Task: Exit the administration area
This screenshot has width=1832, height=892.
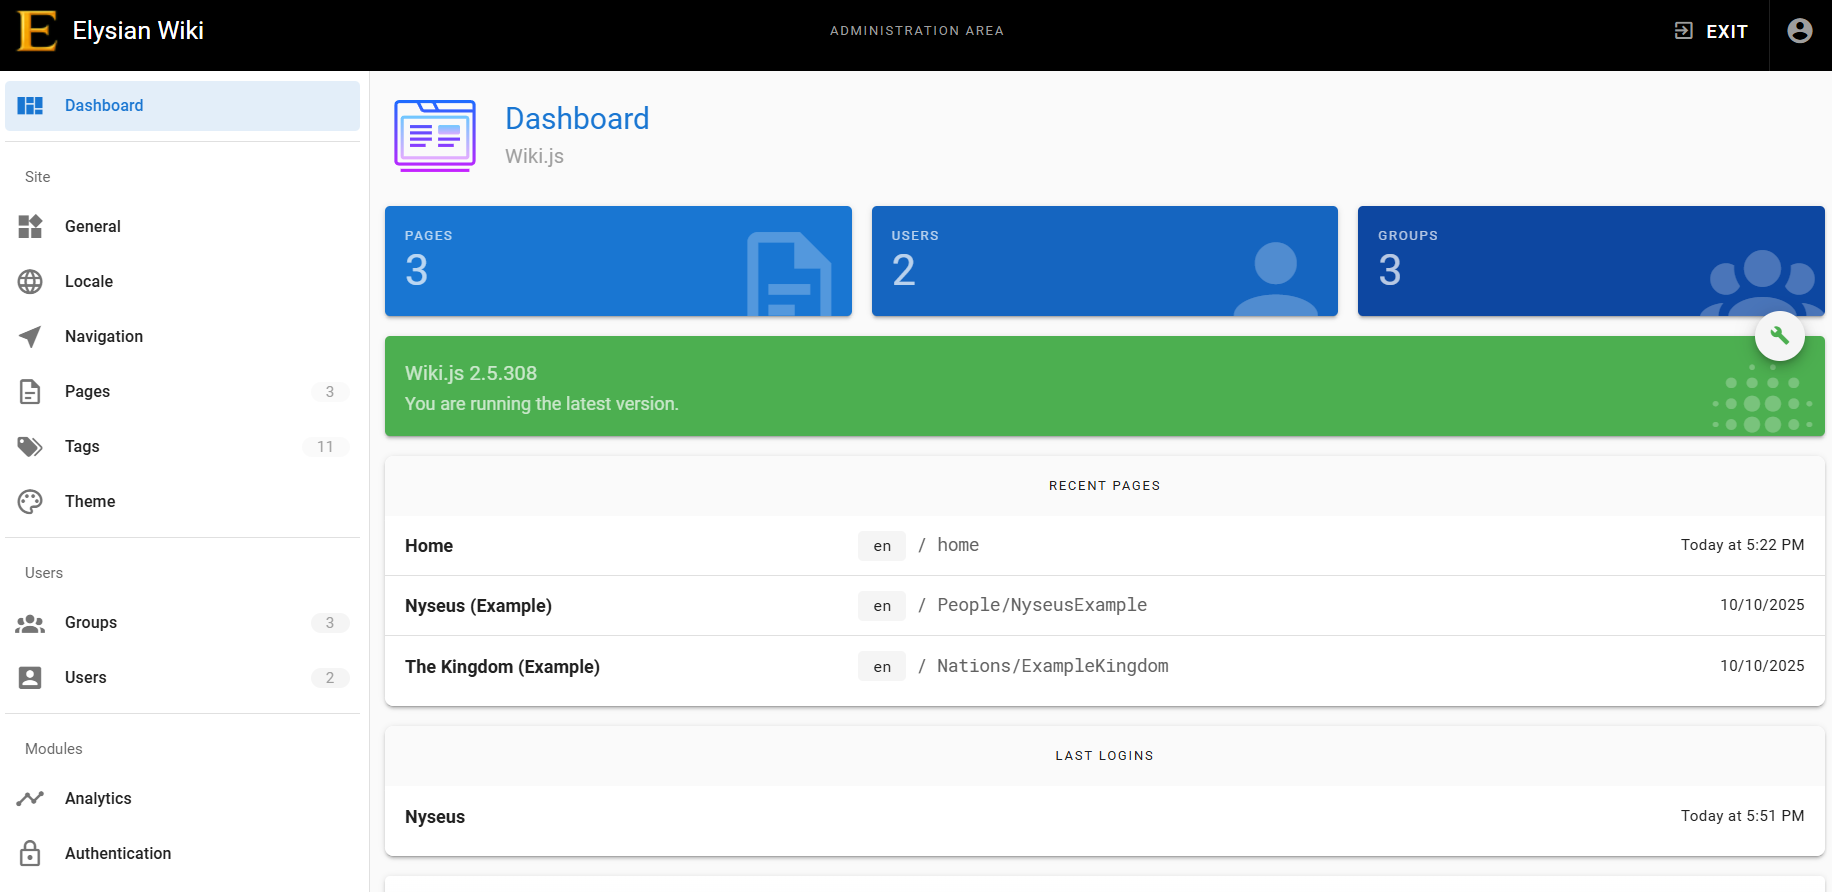Action: pos(1711,31)
